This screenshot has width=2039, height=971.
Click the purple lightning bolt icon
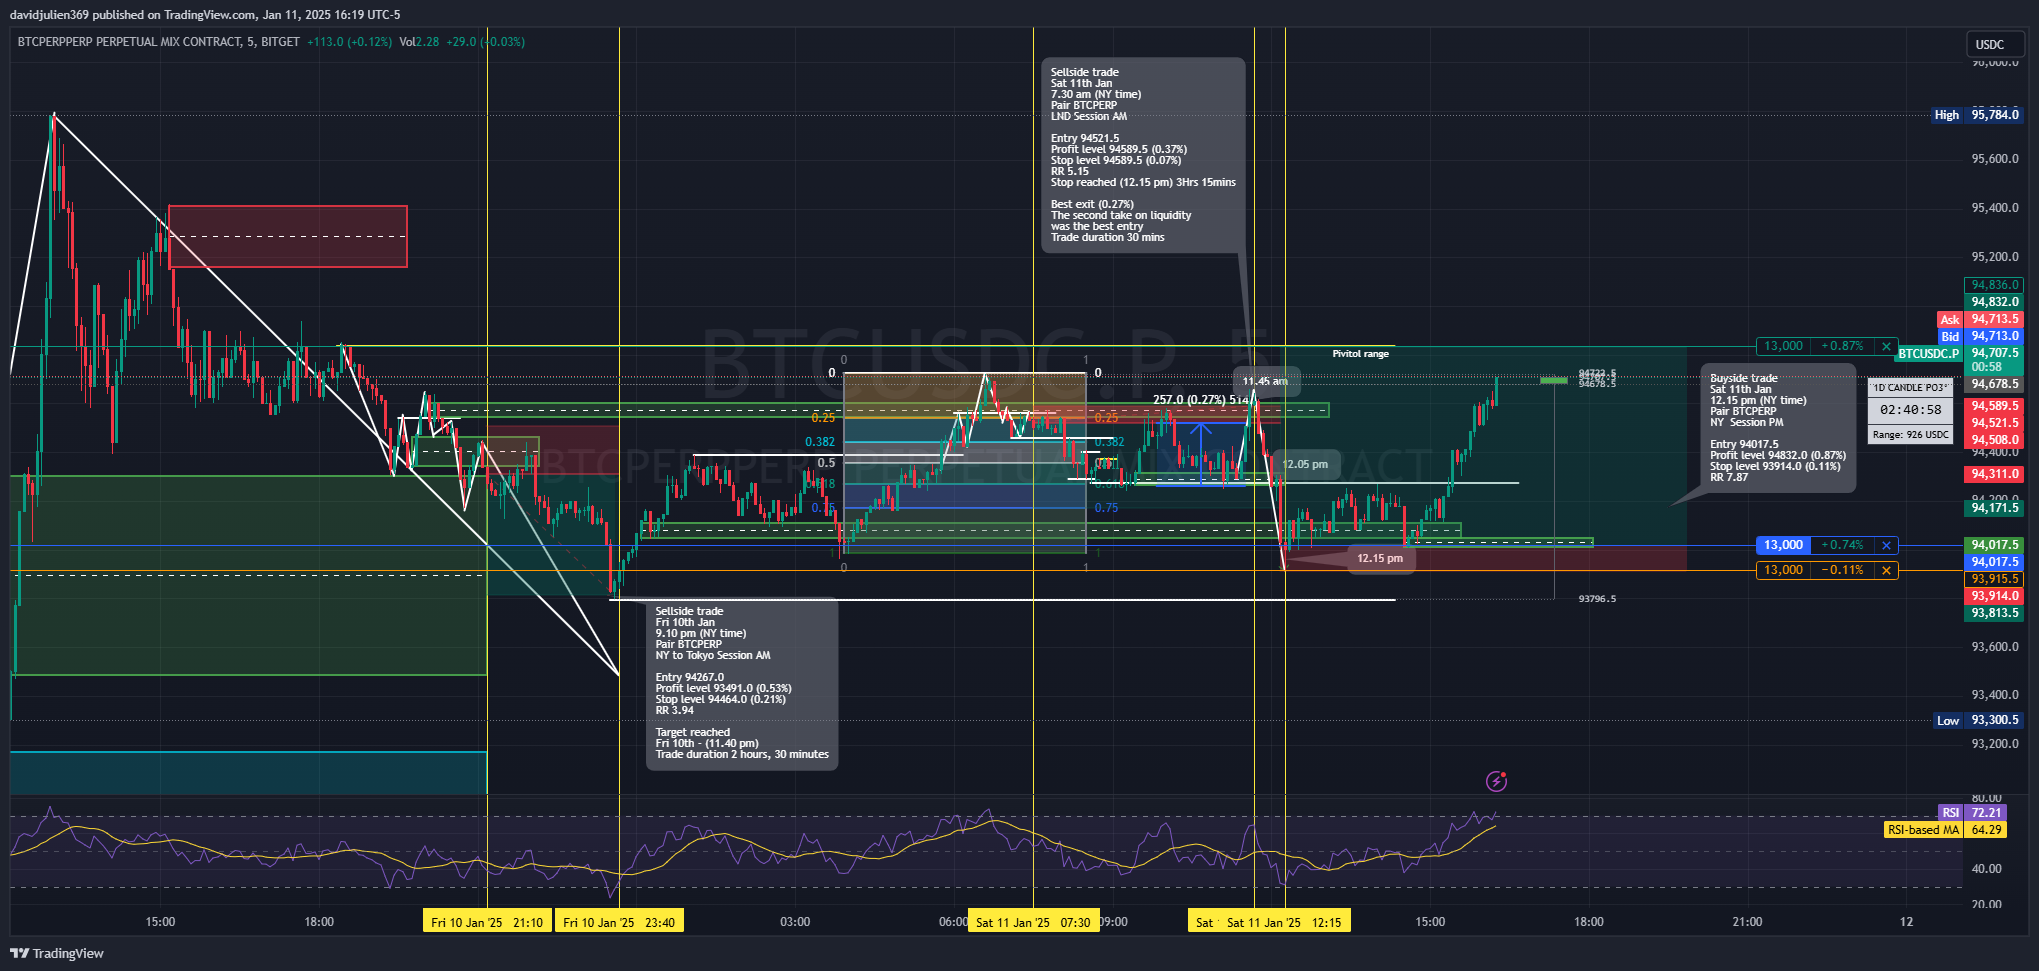[1496, 781]
